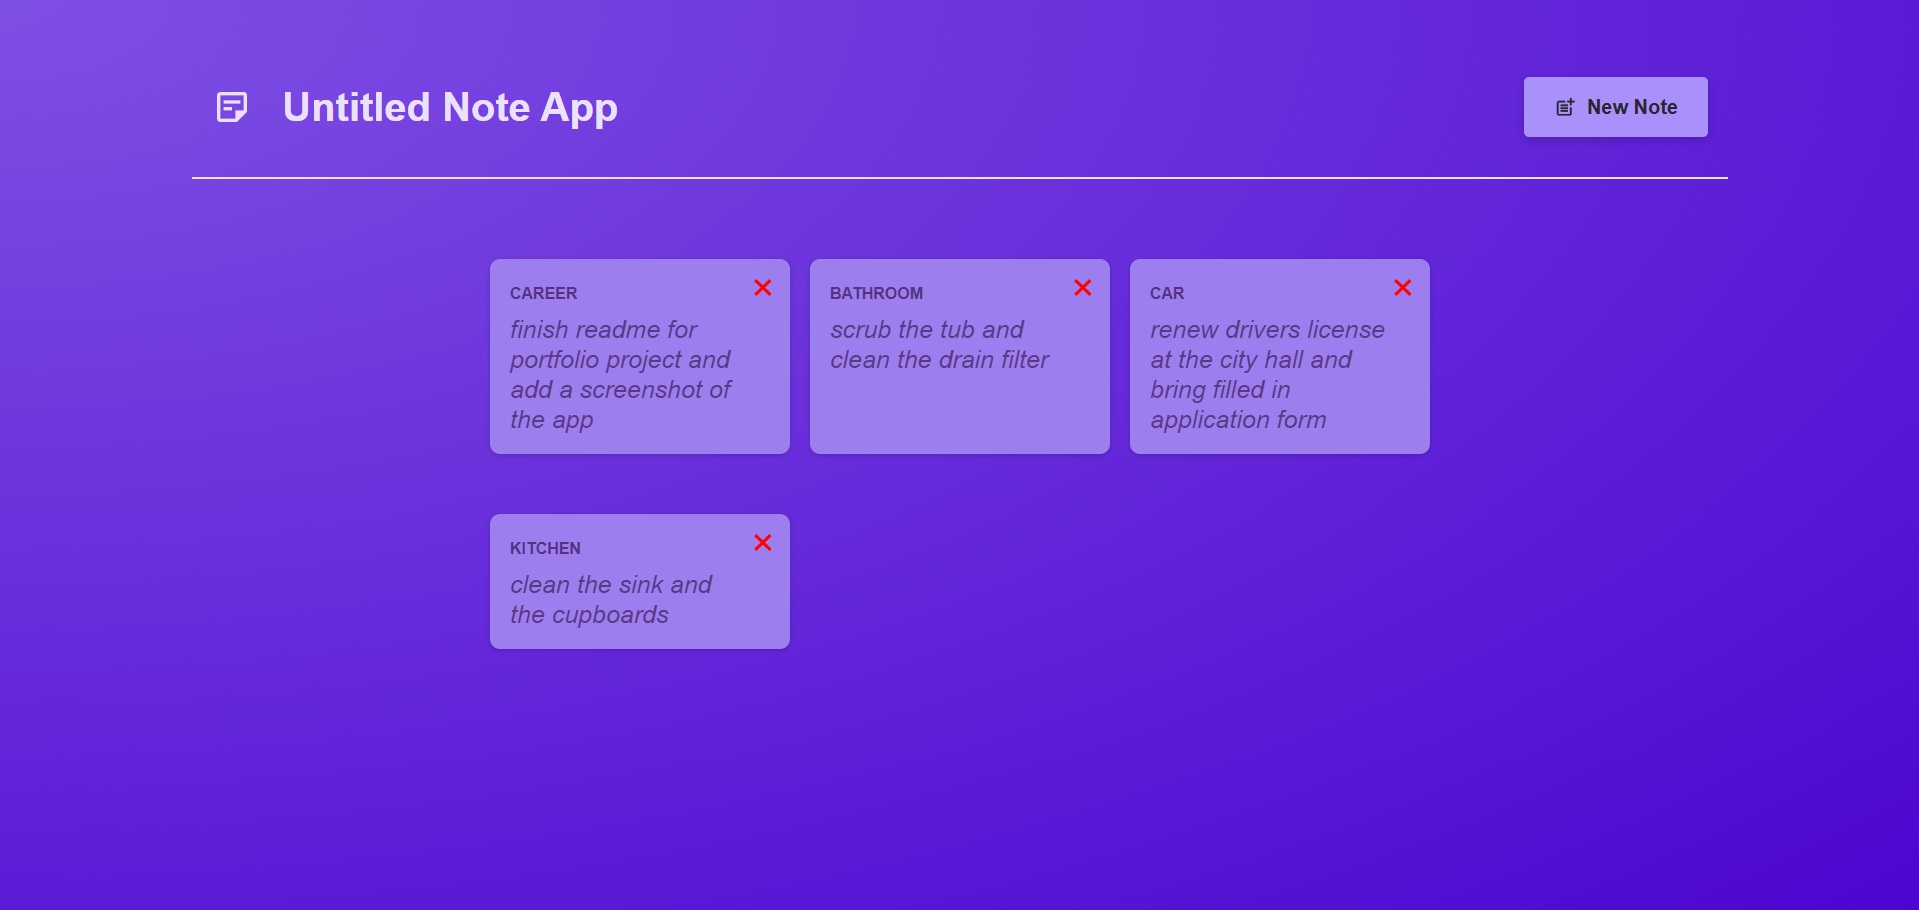Click the note app logo icon
The image size is (1919, 910).
[232, 107]
